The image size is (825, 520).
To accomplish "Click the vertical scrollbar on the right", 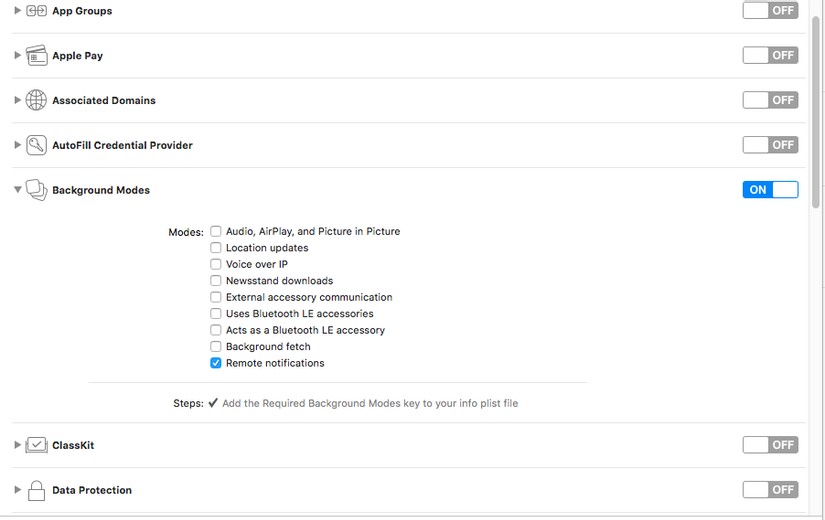I will pos(816,100).
